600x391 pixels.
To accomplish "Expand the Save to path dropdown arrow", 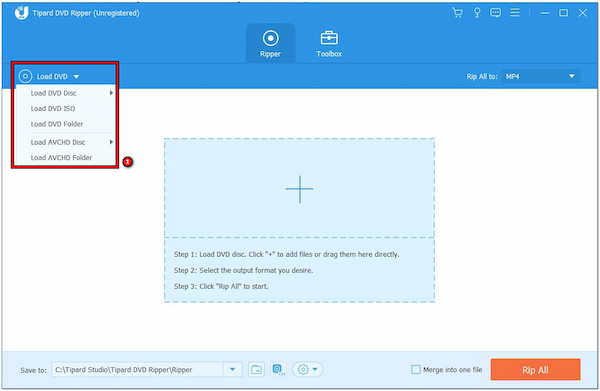I will click(232, 370).
